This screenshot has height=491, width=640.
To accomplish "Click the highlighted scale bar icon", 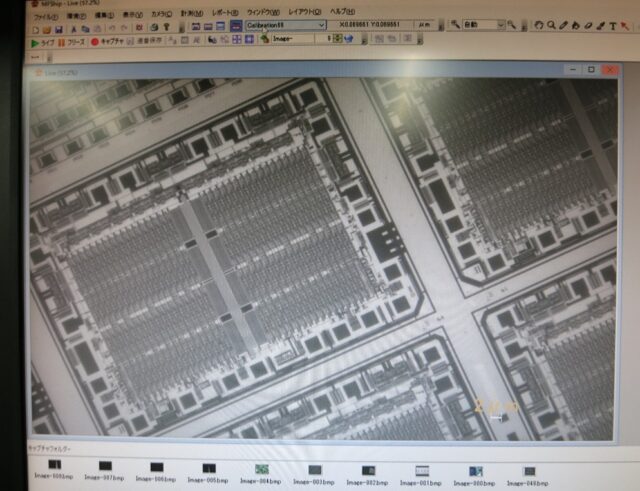I will 236,26.
